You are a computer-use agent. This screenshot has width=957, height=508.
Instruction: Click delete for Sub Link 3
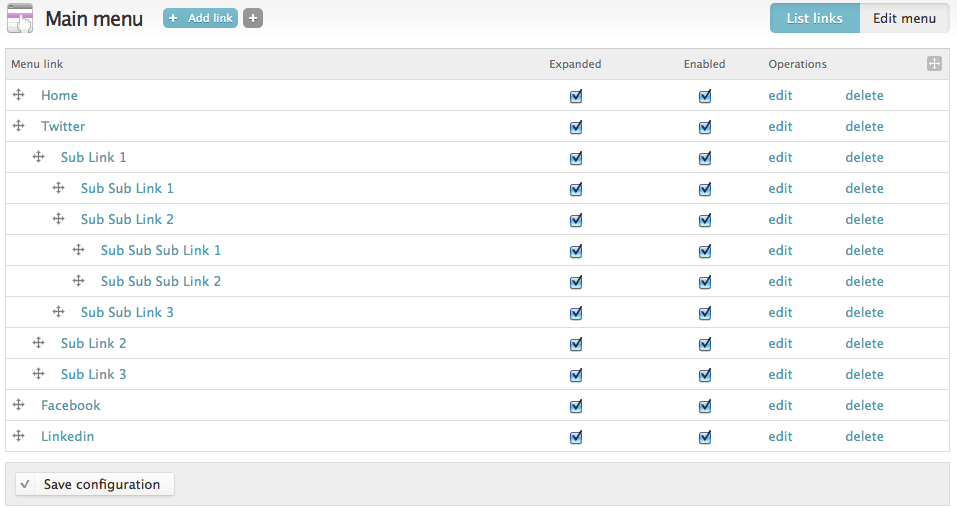[864, 374]
